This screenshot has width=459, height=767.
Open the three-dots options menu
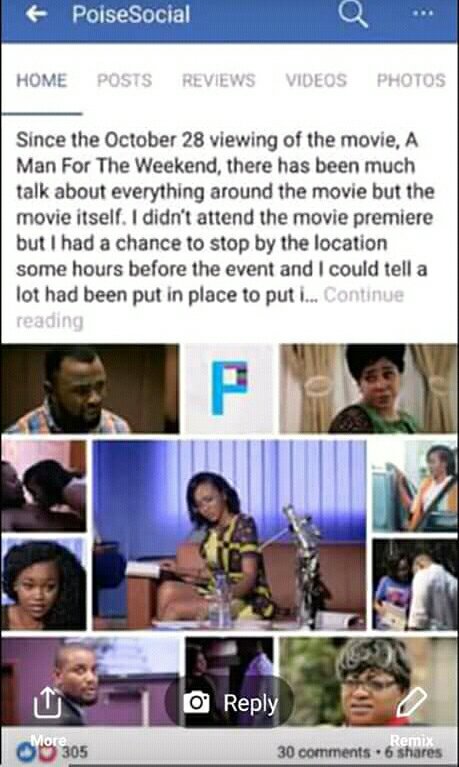click(x=423, y=13)
